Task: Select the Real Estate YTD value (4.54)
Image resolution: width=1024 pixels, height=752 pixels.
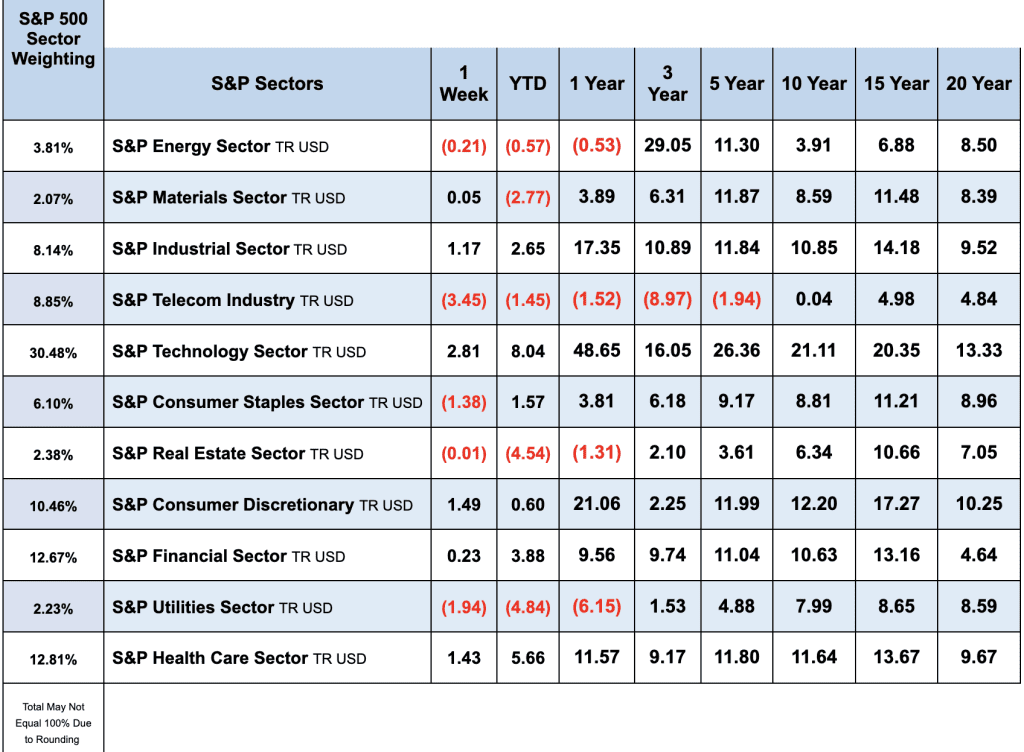Action: [528, 453]
